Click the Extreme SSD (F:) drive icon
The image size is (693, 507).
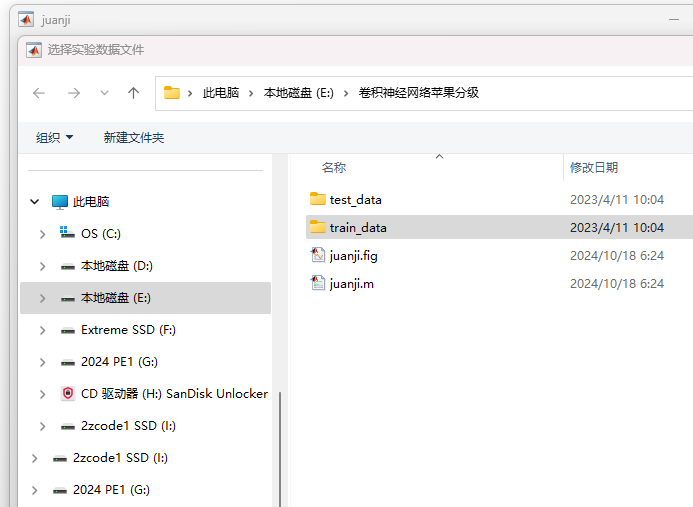68,331
